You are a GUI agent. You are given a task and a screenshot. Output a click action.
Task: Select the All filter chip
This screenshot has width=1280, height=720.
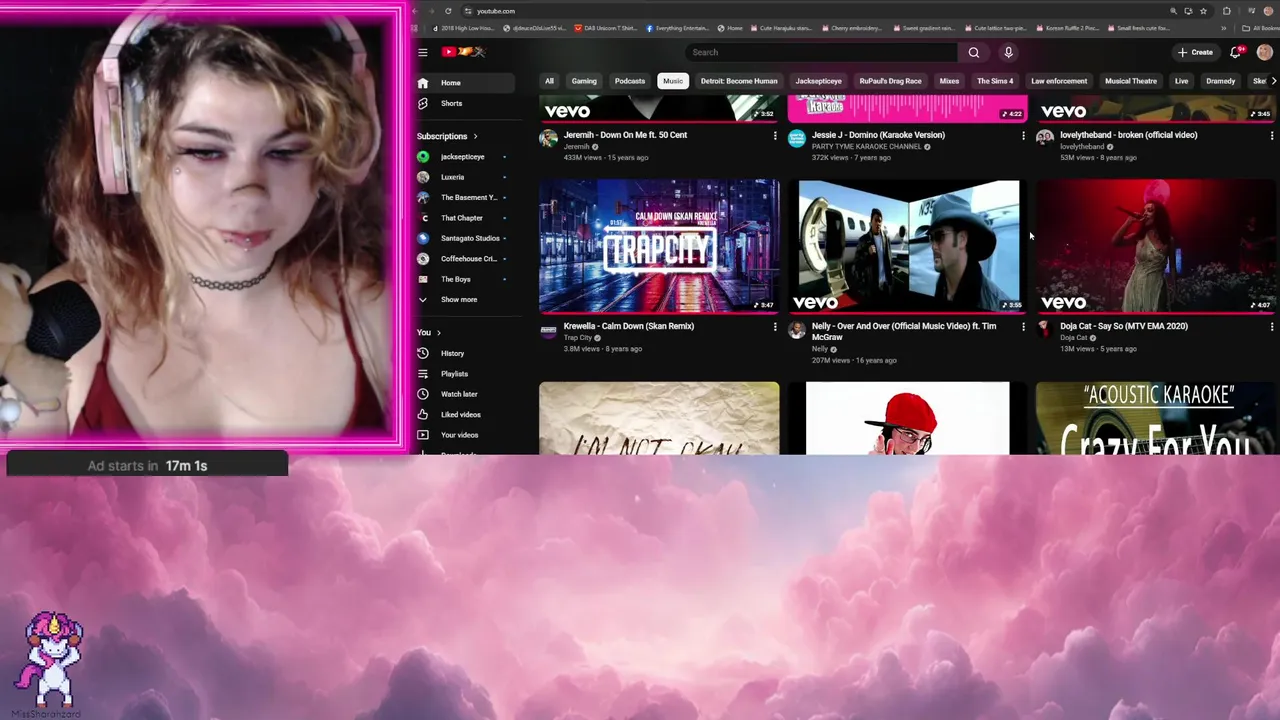coord(549,81)
